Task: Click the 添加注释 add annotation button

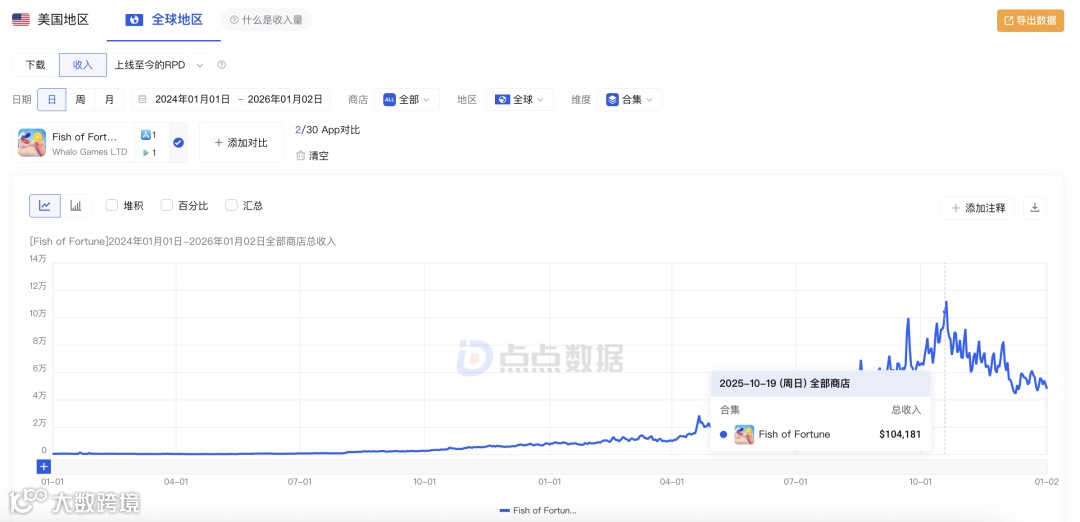Action: pos(977,208)
